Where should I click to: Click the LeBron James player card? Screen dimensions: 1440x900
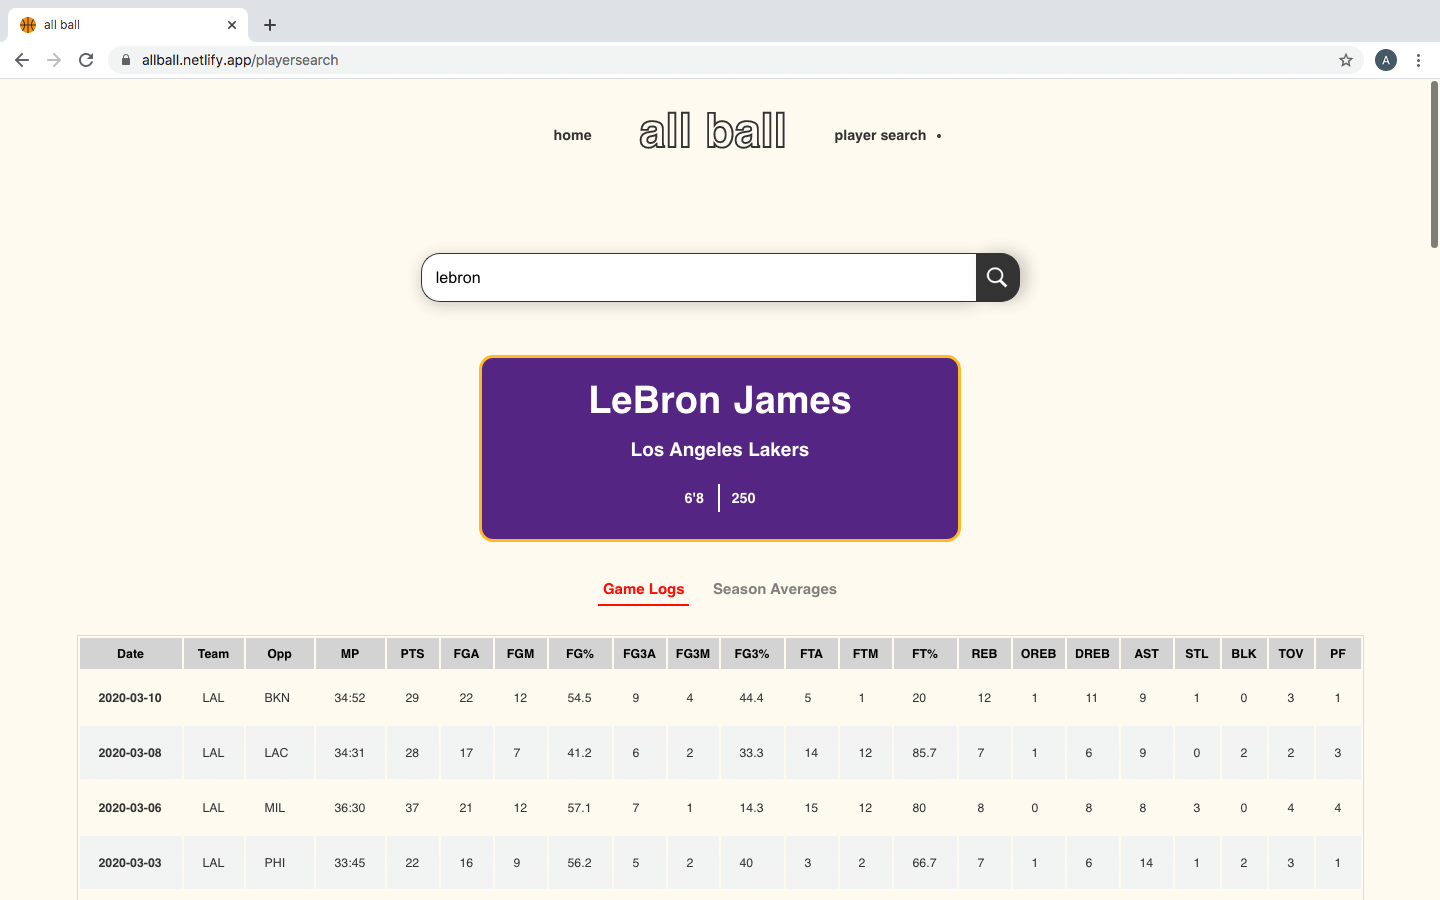(x=720, y=449)
